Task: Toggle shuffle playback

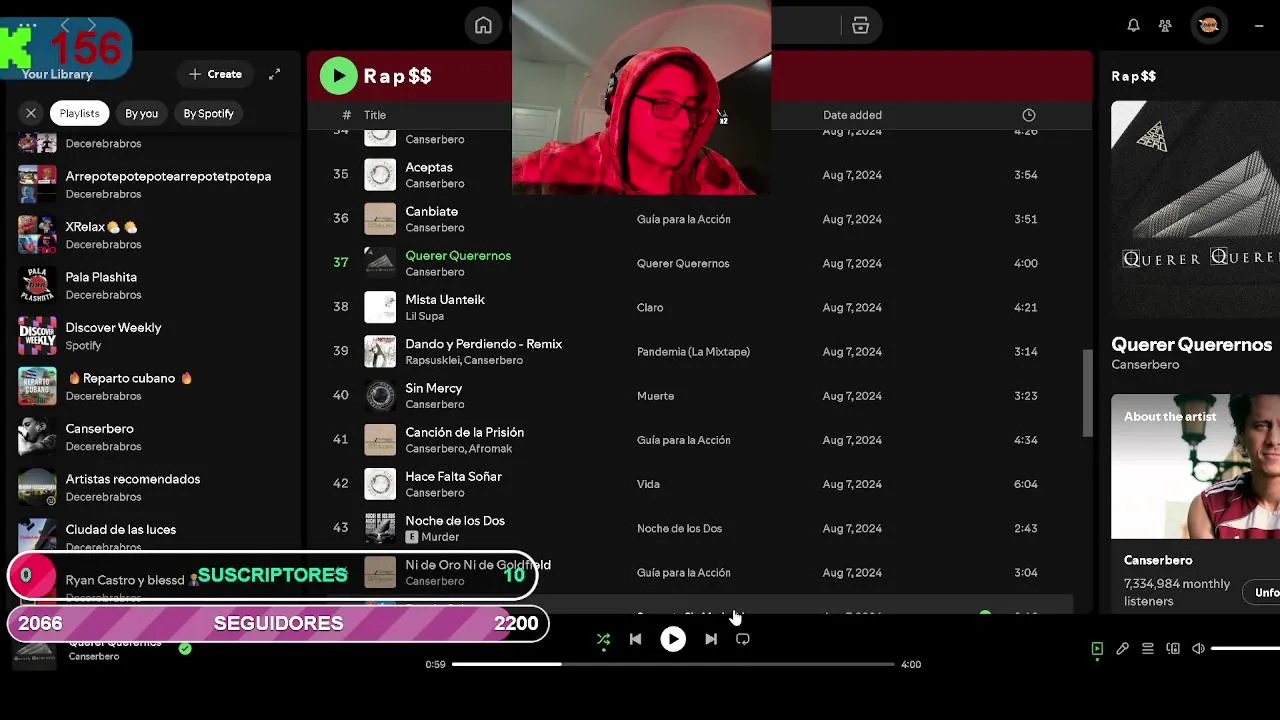Action: 603,639
